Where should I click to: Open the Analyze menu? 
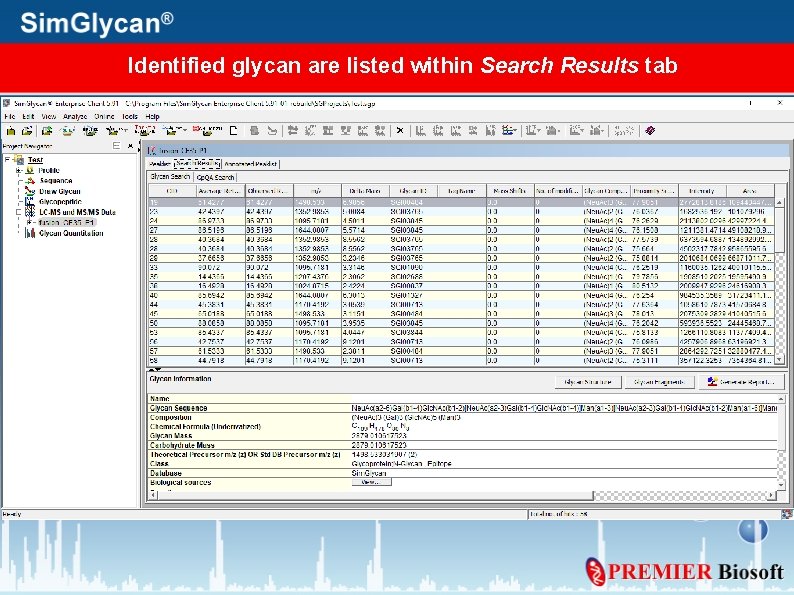[x=75, y=116]
